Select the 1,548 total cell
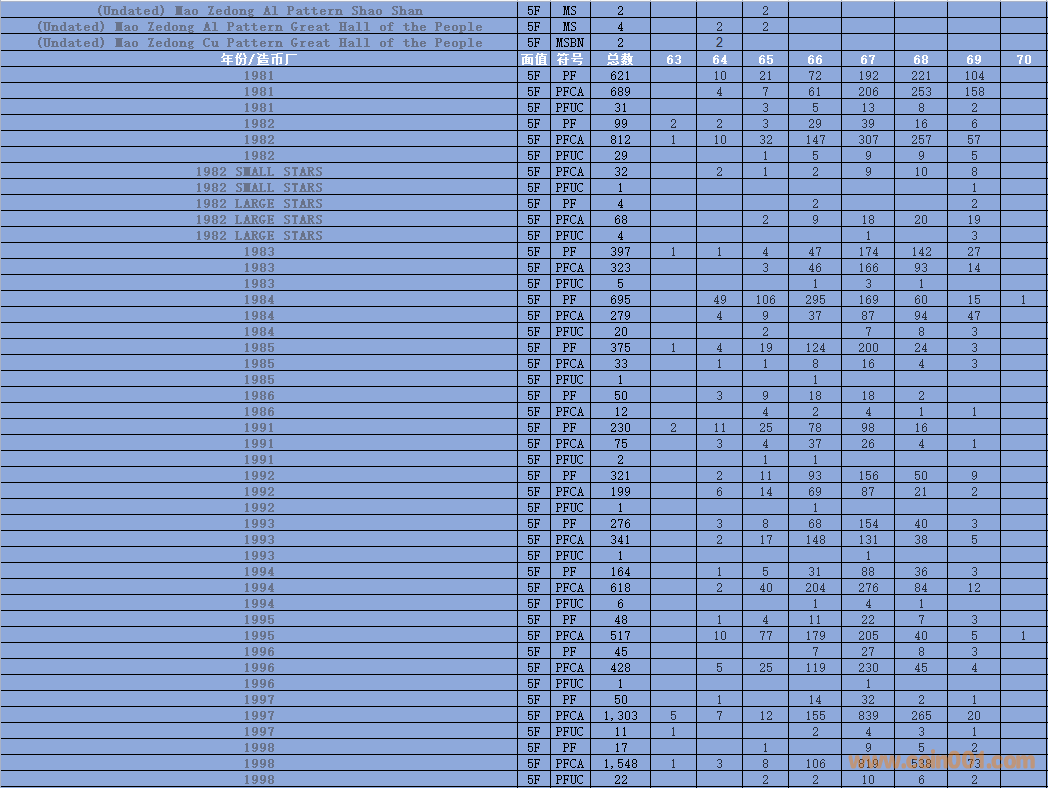 point(620,763)
